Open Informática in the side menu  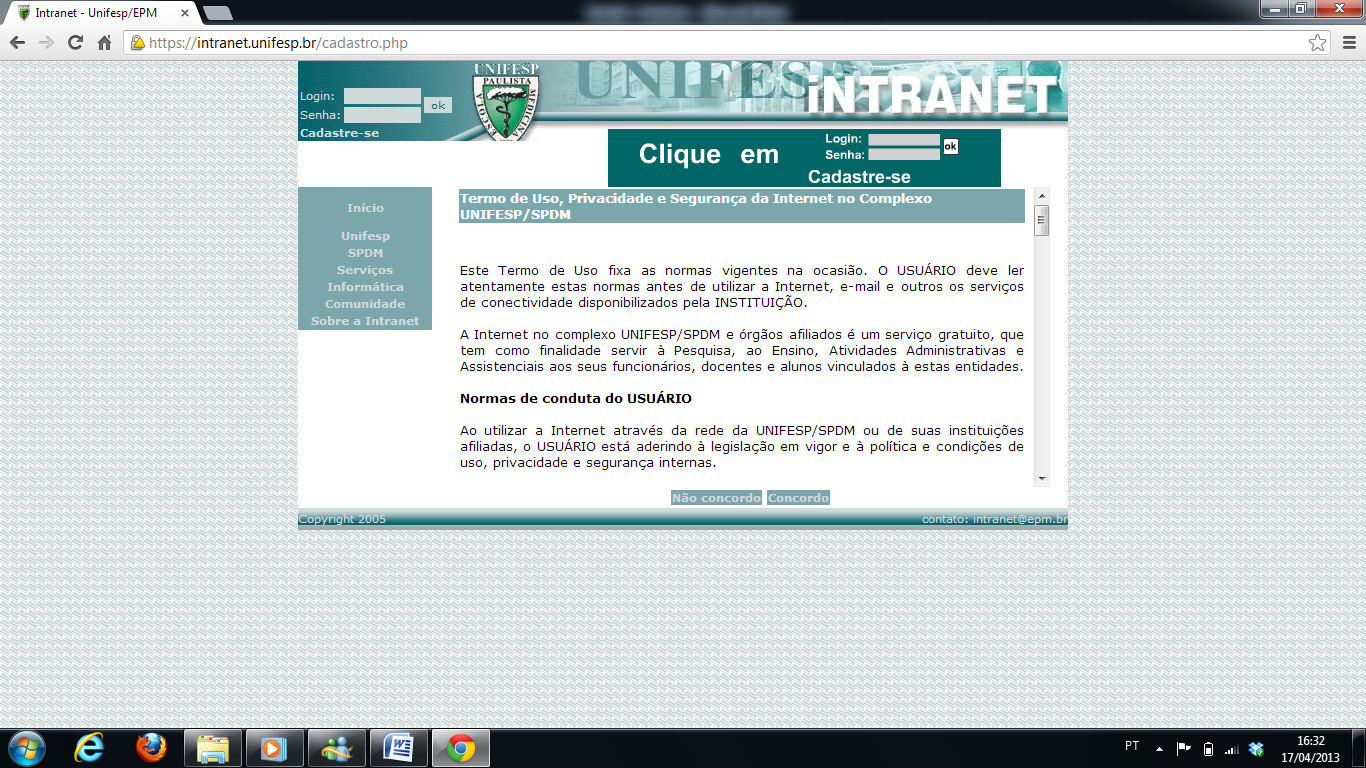point(365,287)
